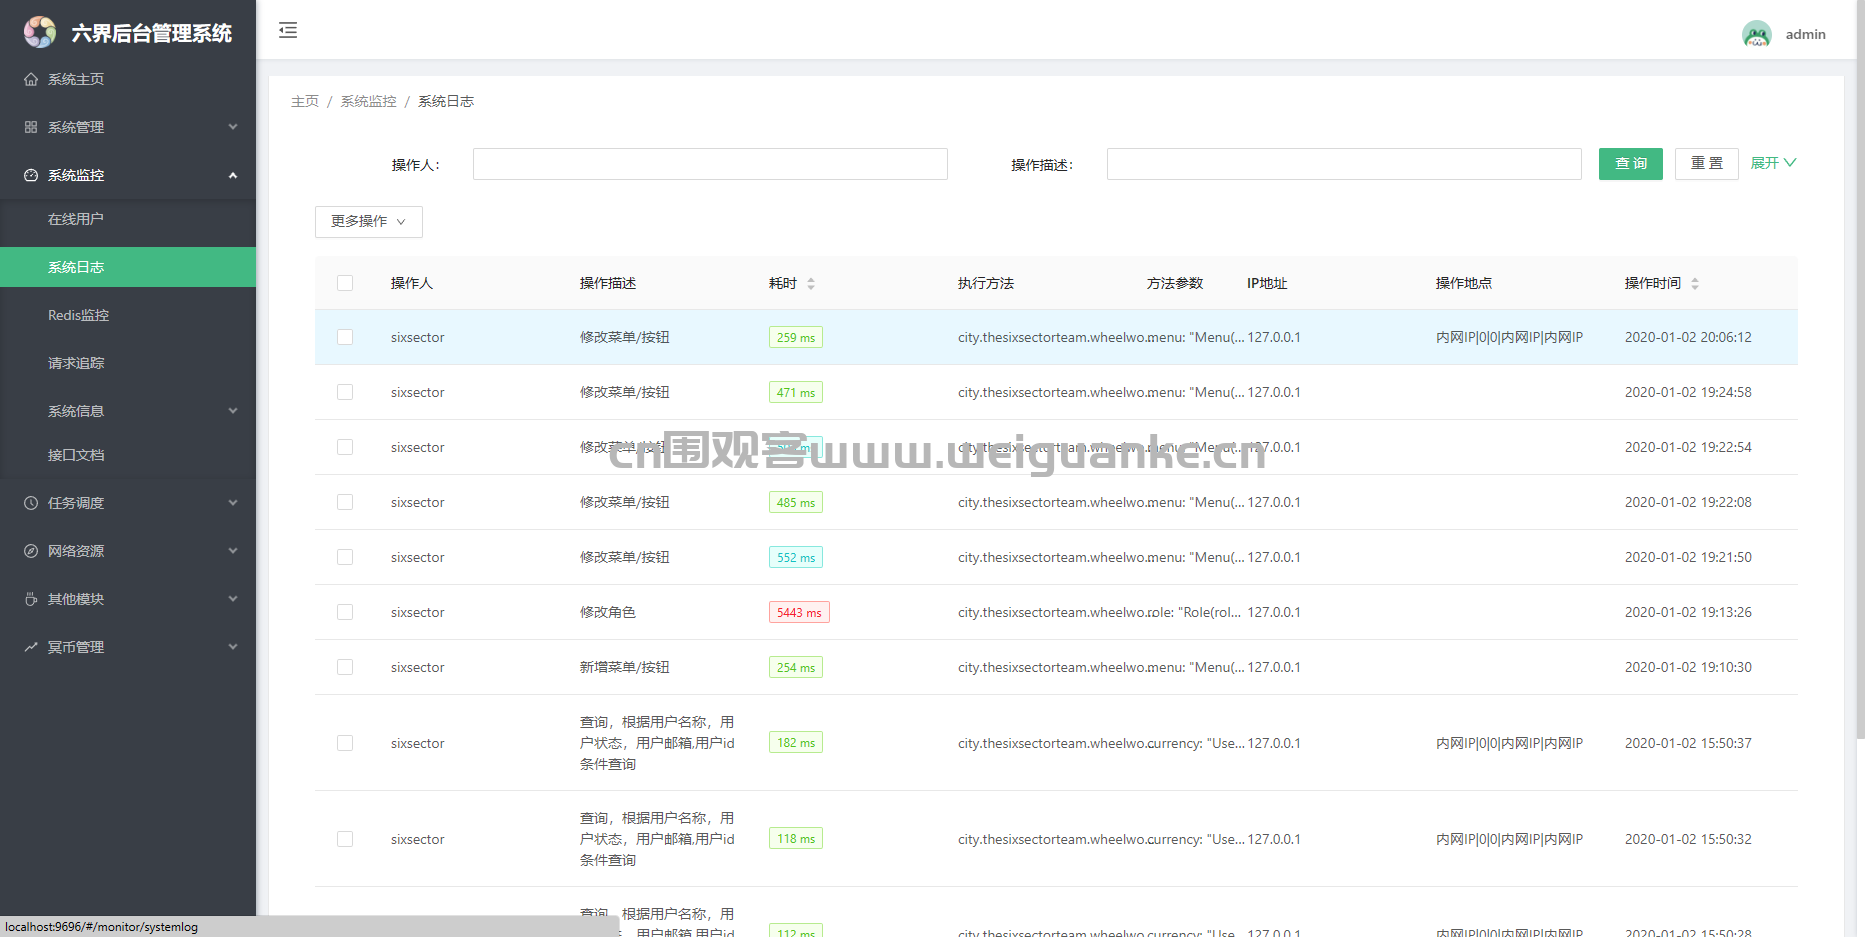
Task: Expand the 任务调度 menu chevron
Action: pos(233,503)
